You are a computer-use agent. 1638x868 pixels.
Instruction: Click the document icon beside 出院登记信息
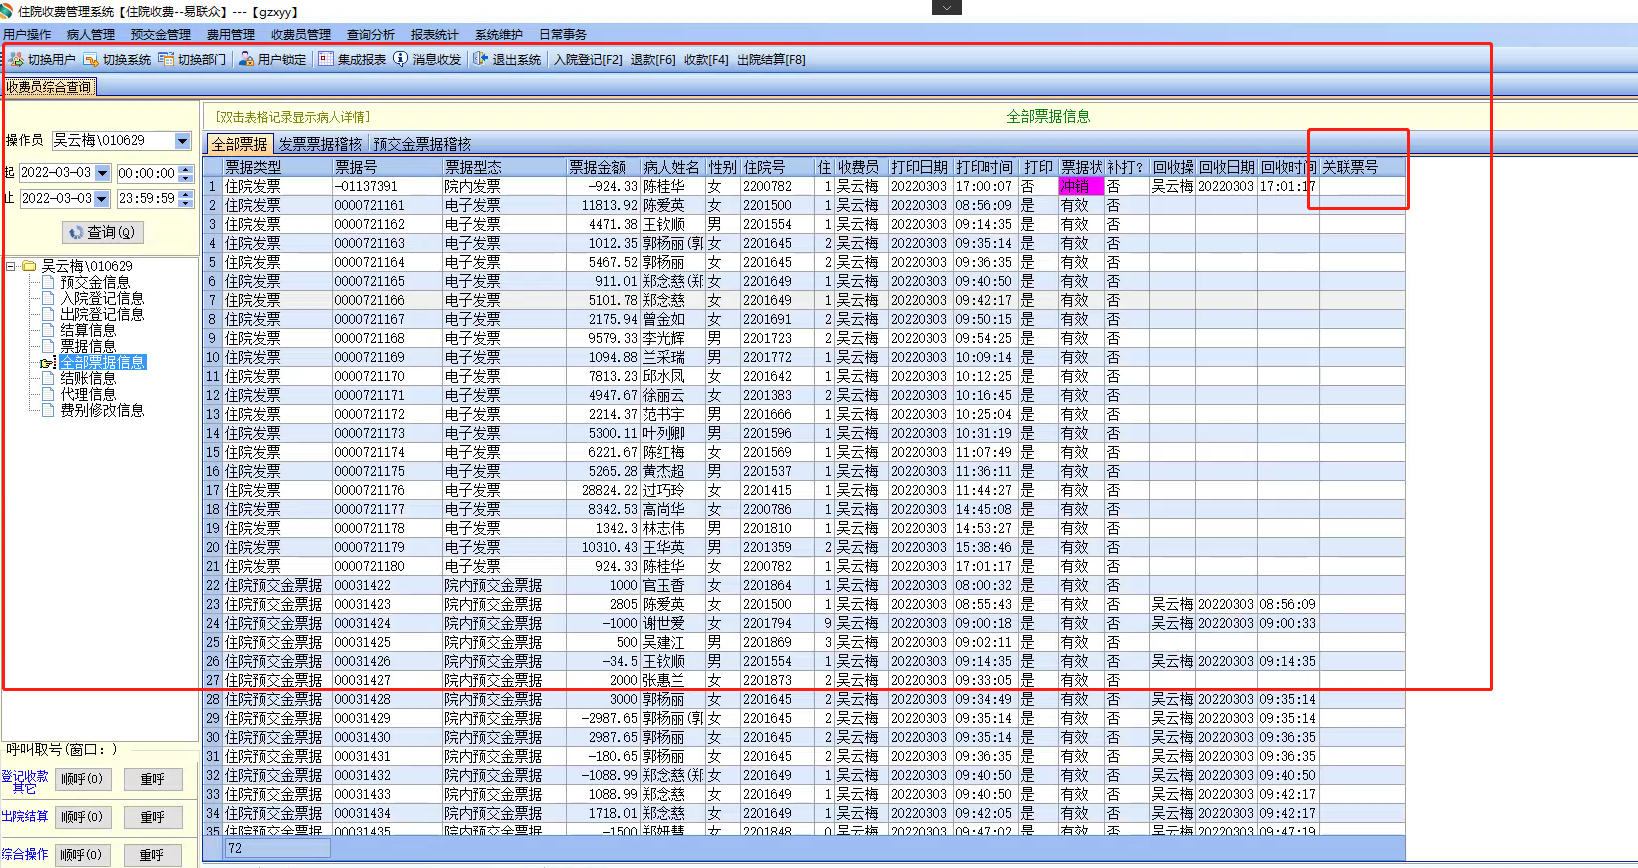(48, 314)
